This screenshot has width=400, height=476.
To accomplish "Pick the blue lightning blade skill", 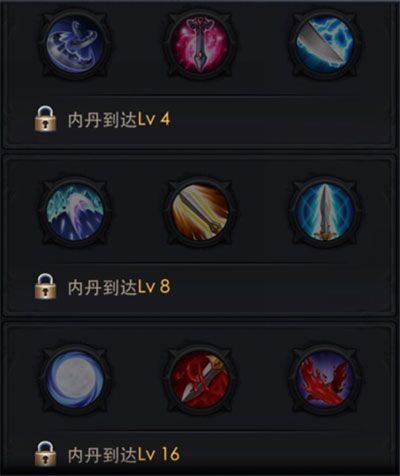I will coord(325,44).
